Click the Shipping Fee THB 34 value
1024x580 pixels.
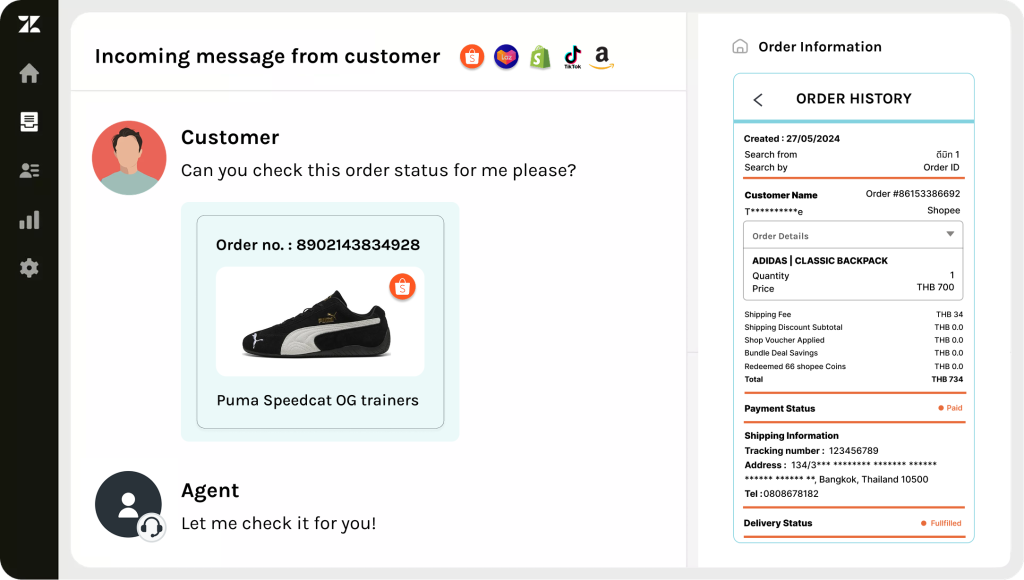click(950, 314)
